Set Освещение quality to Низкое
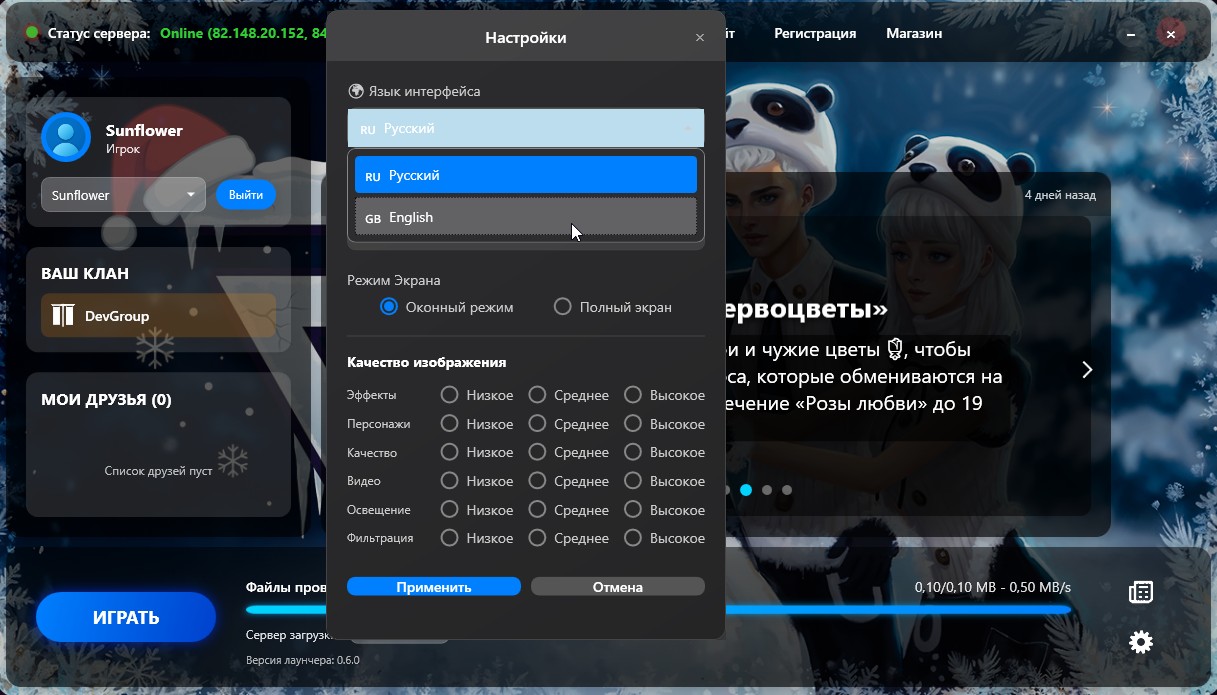 tap(450, 510)
